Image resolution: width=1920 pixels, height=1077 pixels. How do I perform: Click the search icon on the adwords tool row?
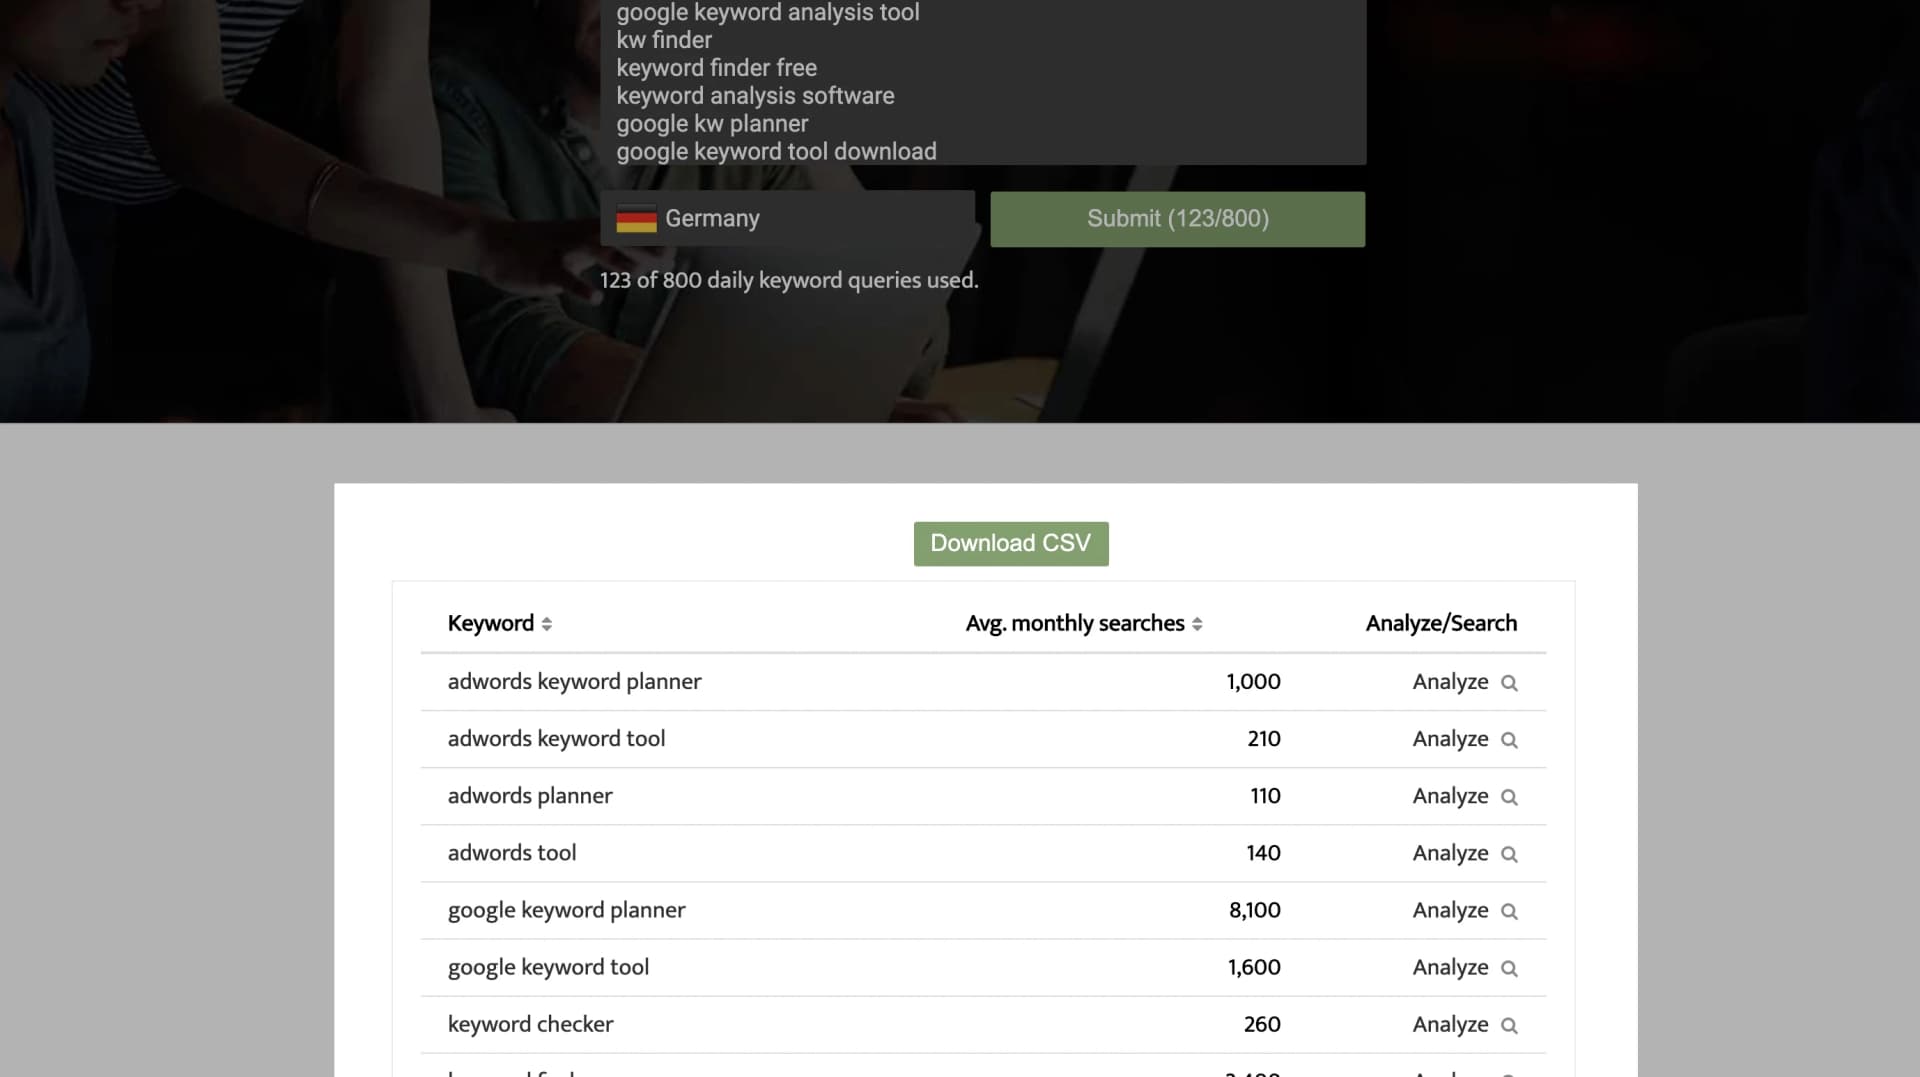(1509, 853)
